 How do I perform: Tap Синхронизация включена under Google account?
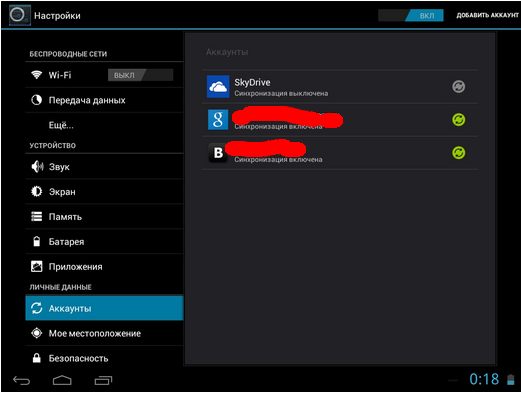pos(278,127)
